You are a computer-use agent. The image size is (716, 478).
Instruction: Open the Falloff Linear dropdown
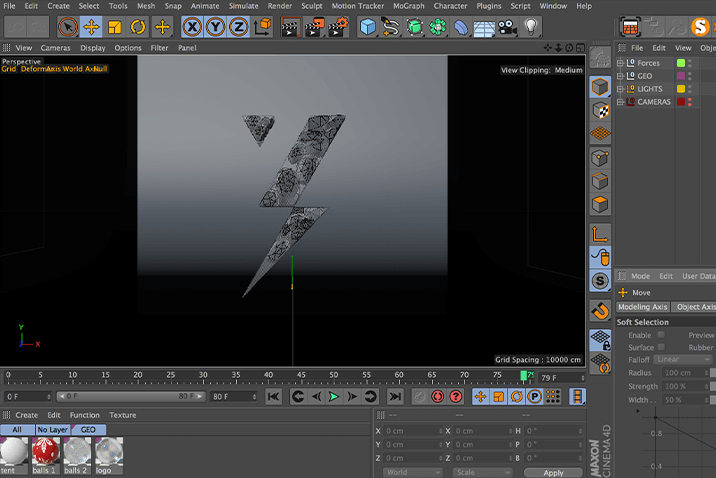pyautogui.click(x=683, y=360)
